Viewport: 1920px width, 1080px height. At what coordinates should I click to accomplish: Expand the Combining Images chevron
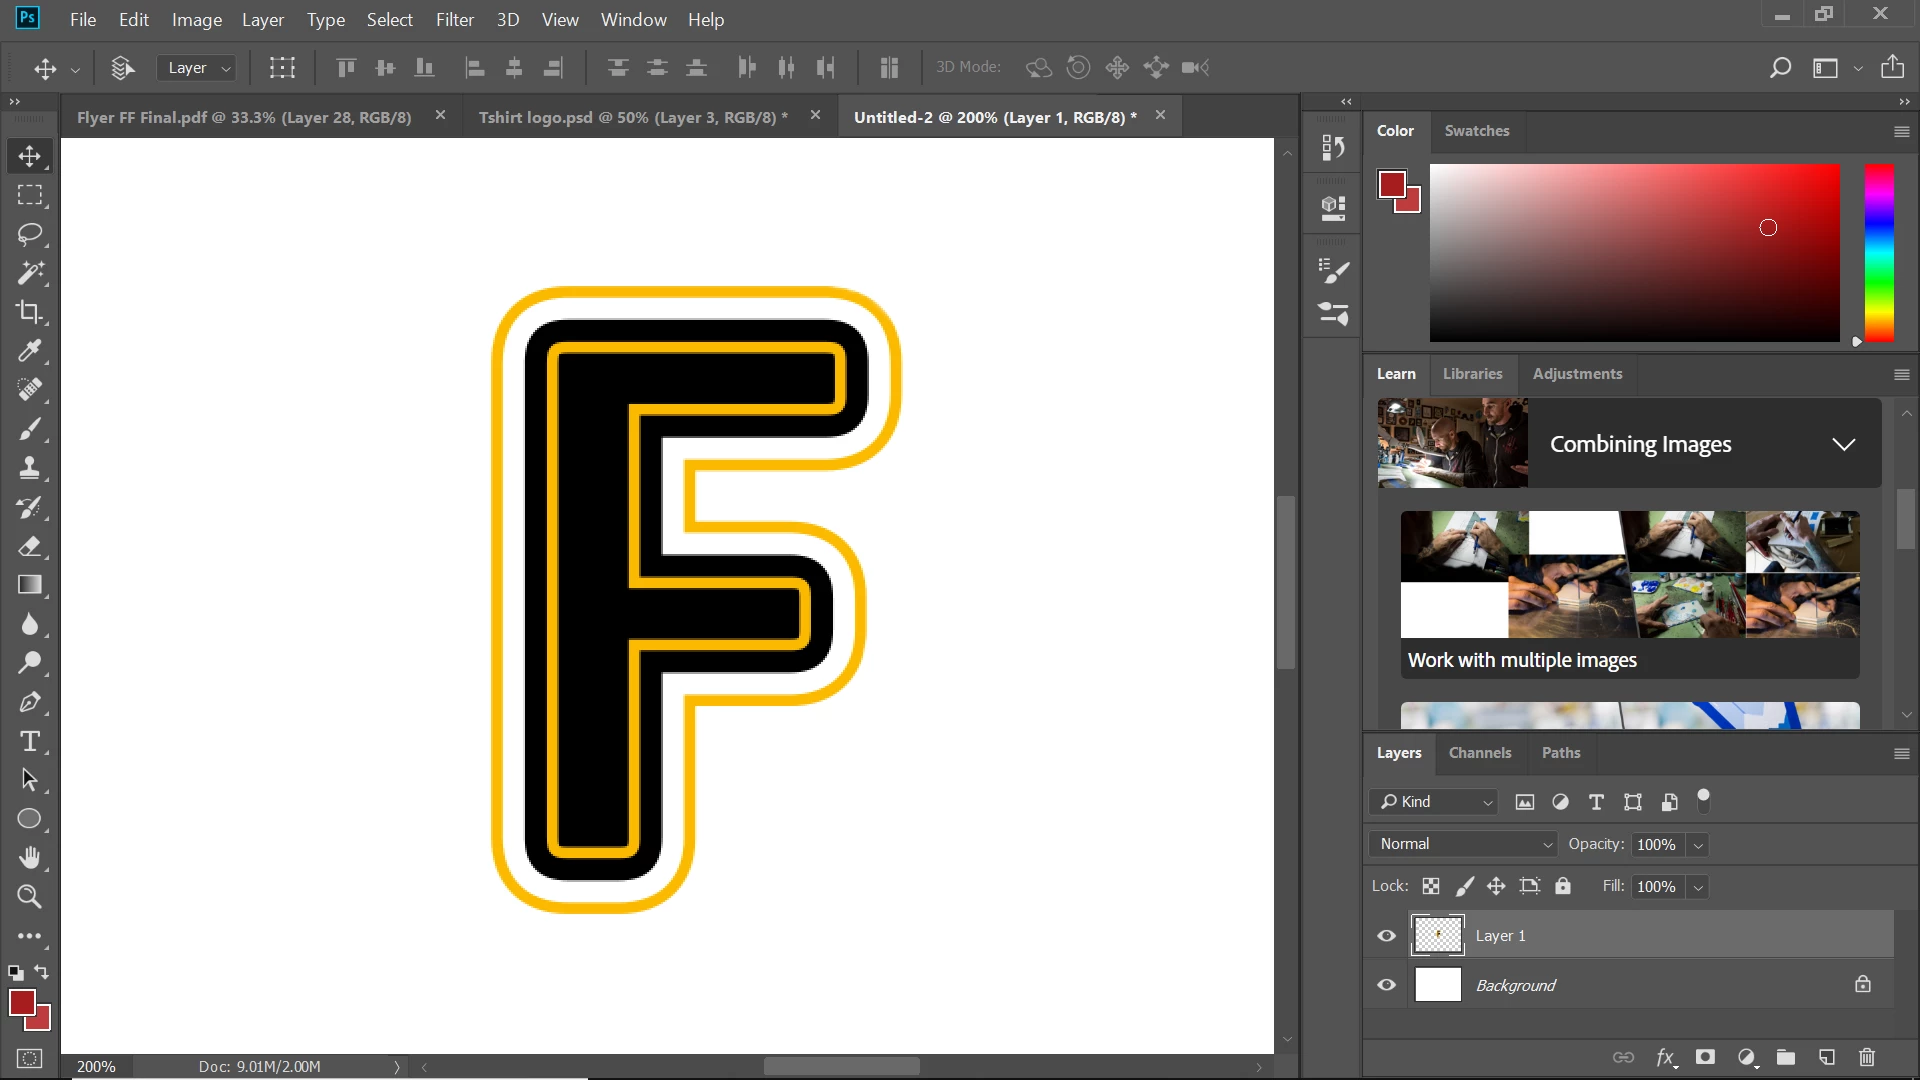coord(1843,444)
